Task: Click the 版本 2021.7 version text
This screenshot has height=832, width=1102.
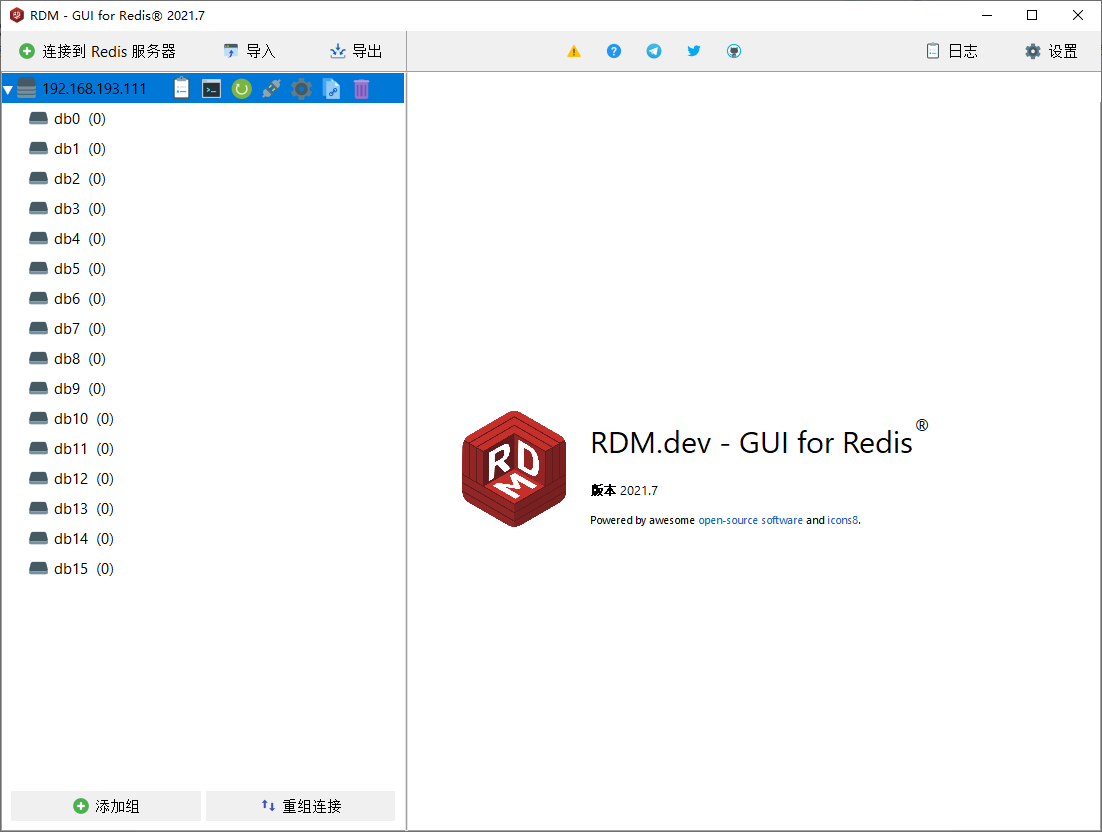Action: click(624, 490)
